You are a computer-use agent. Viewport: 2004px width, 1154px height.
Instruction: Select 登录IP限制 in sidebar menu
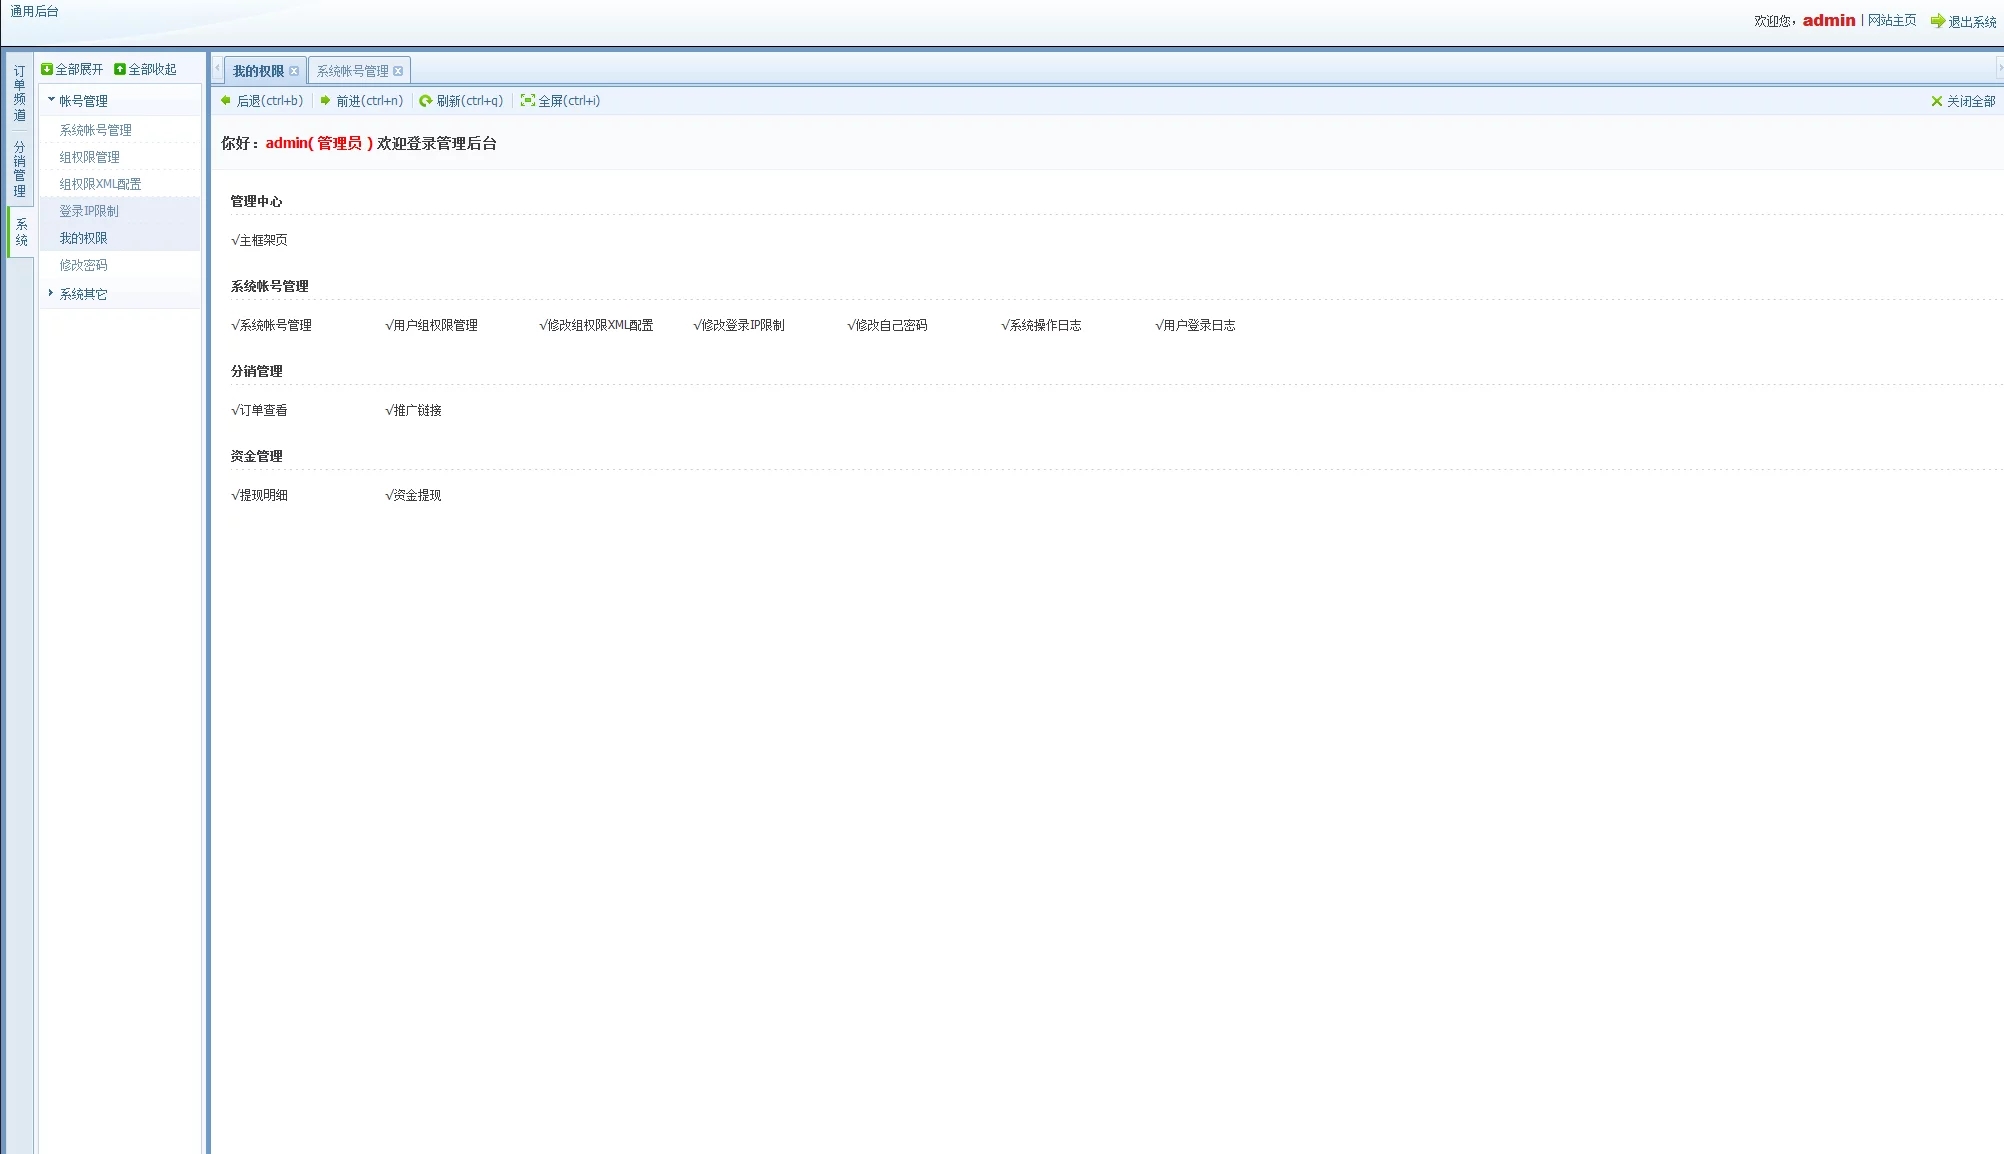[89, 211]
